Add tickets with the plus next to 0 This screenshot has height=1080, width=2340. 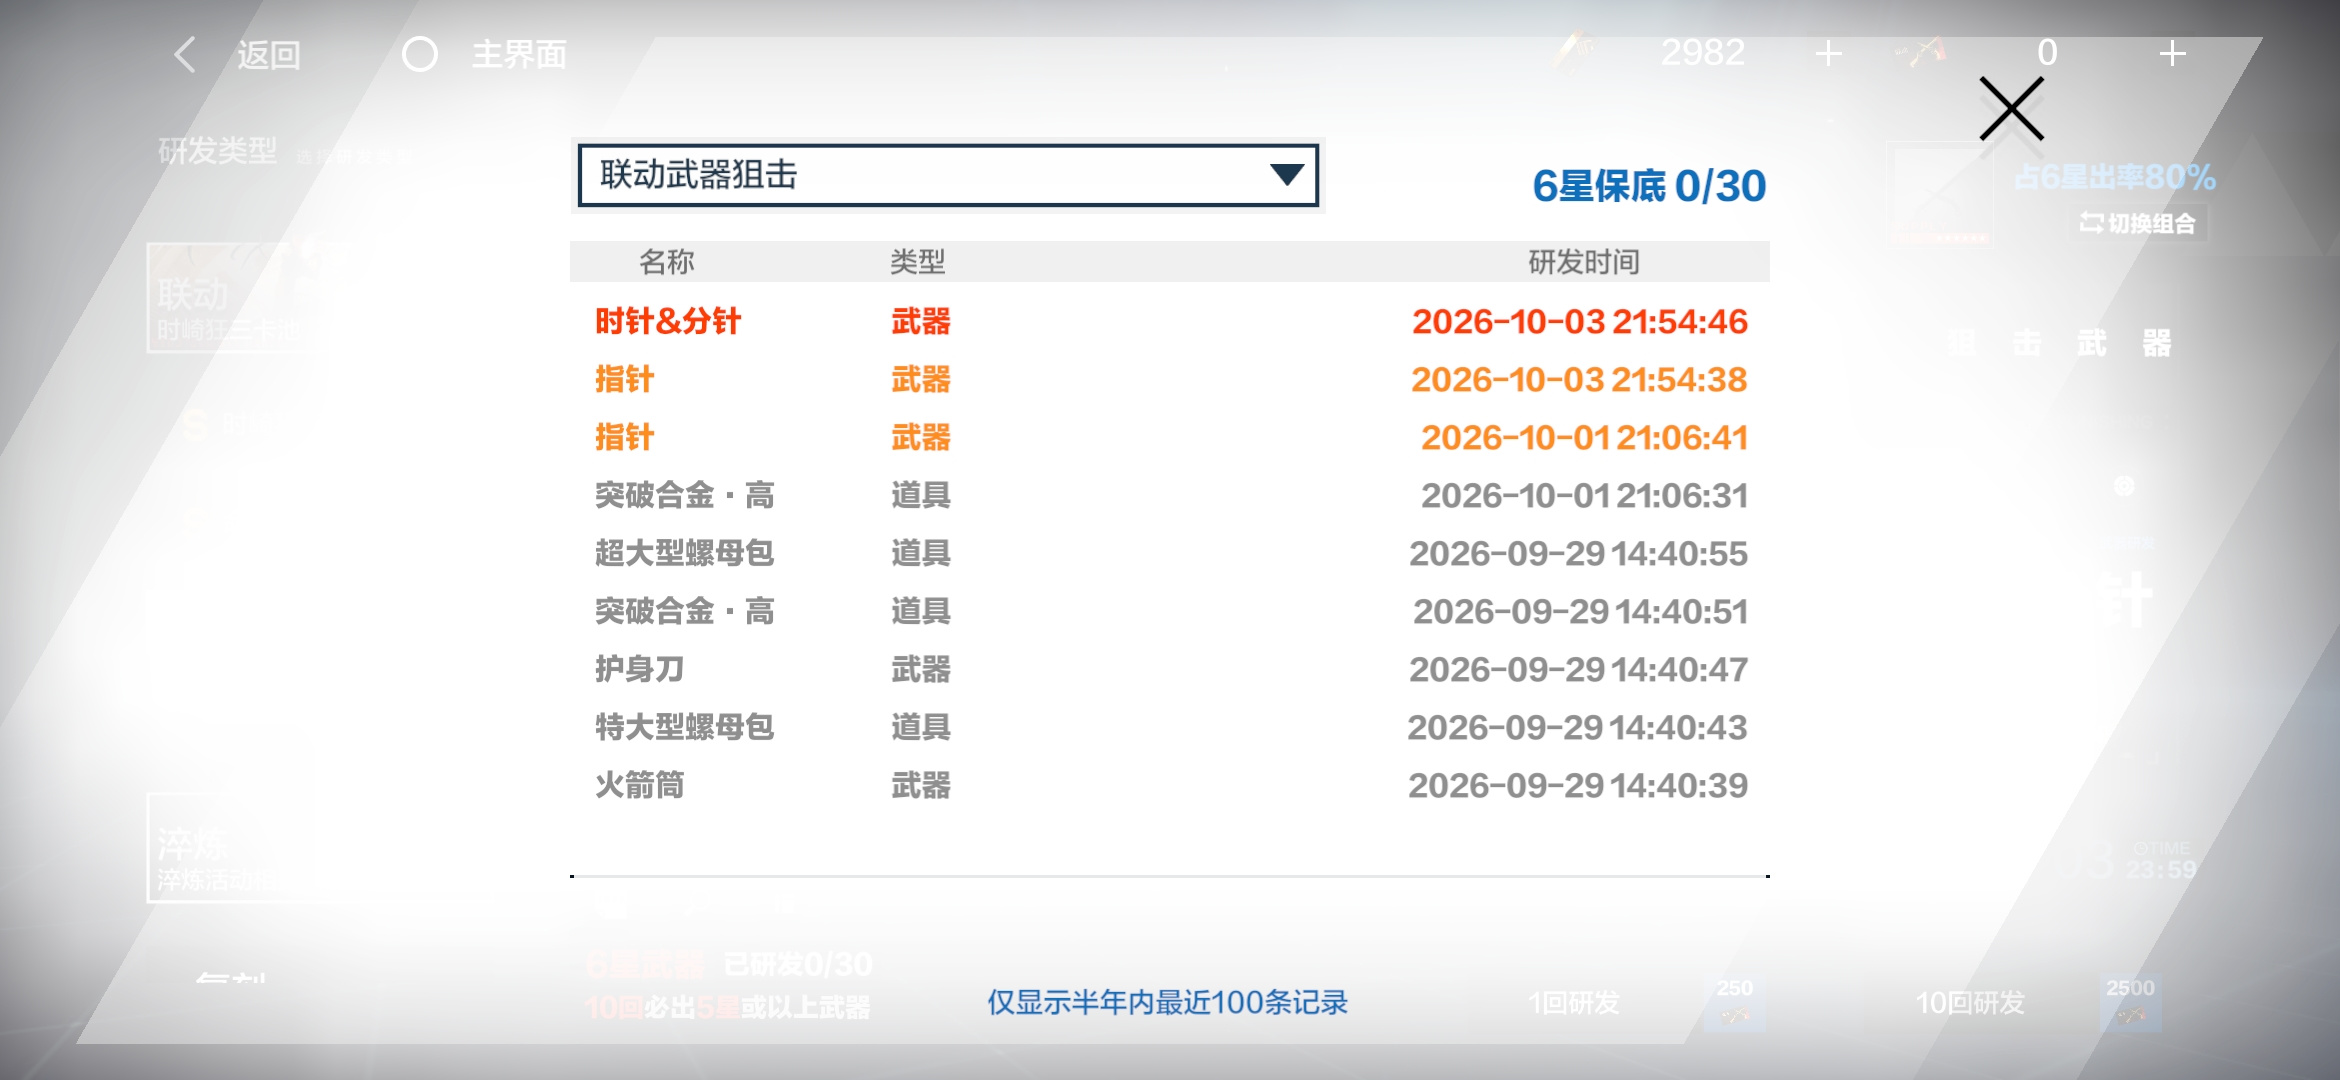pyautogui.click(x=2171, y=53)
